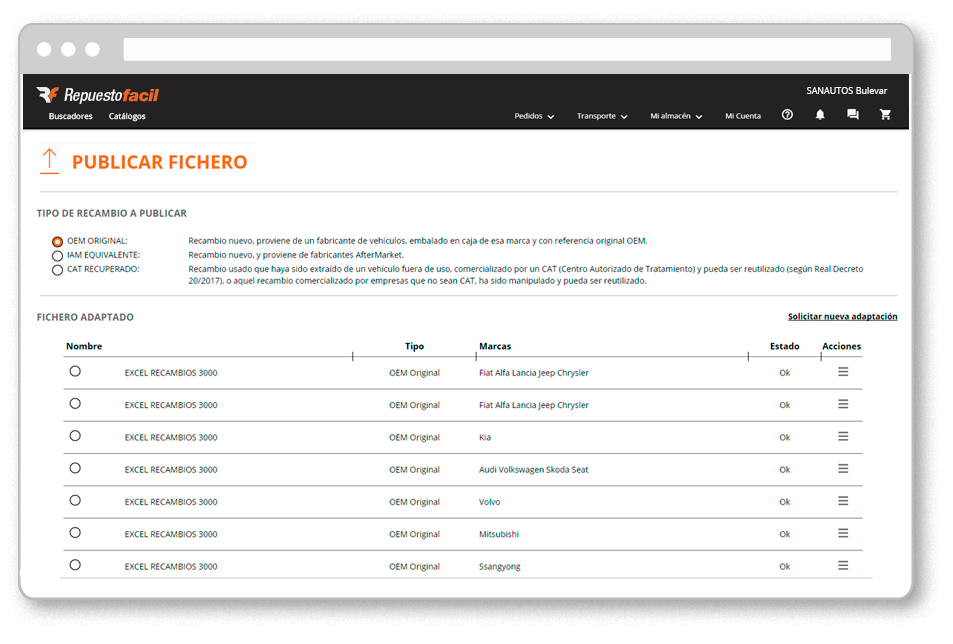Select OEM ORIGINAL radio option
Image resolution: width=953 pixels, height=644 pixels.
(x=57, y=242)
